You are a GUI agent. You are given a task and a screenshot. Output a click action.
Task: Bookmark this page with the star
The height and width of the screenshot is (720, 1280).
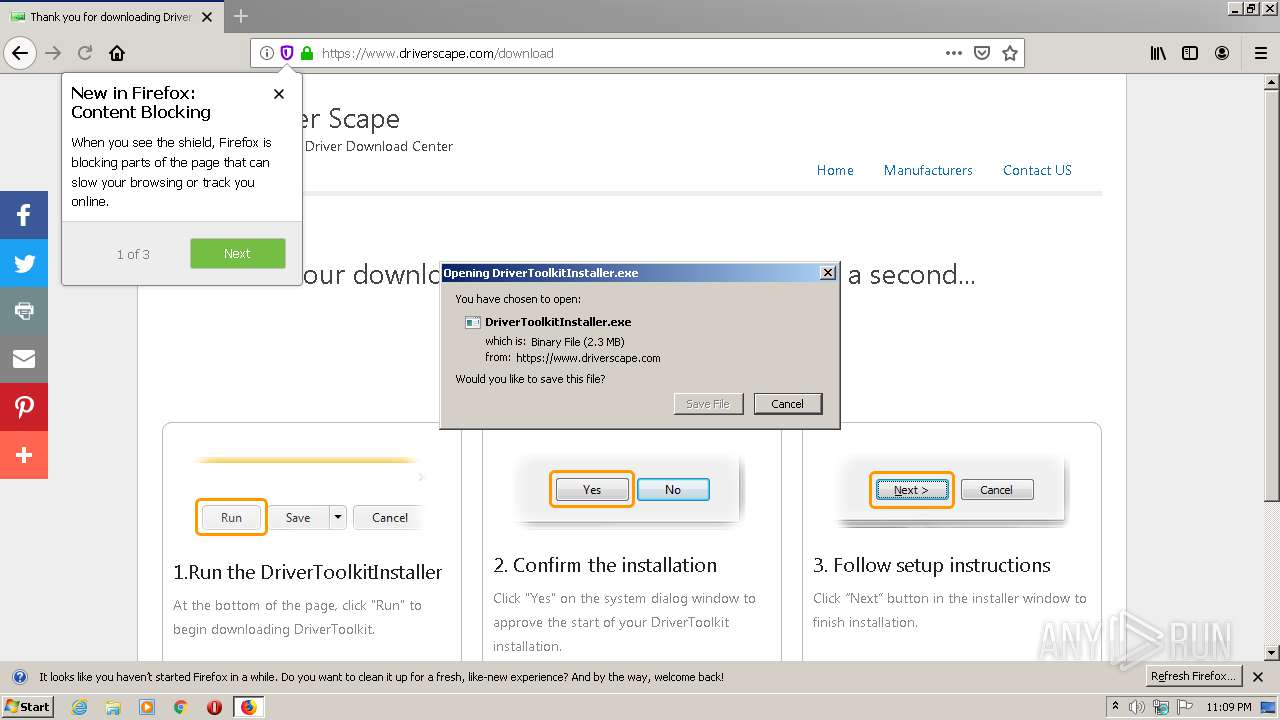point(1010,53)
